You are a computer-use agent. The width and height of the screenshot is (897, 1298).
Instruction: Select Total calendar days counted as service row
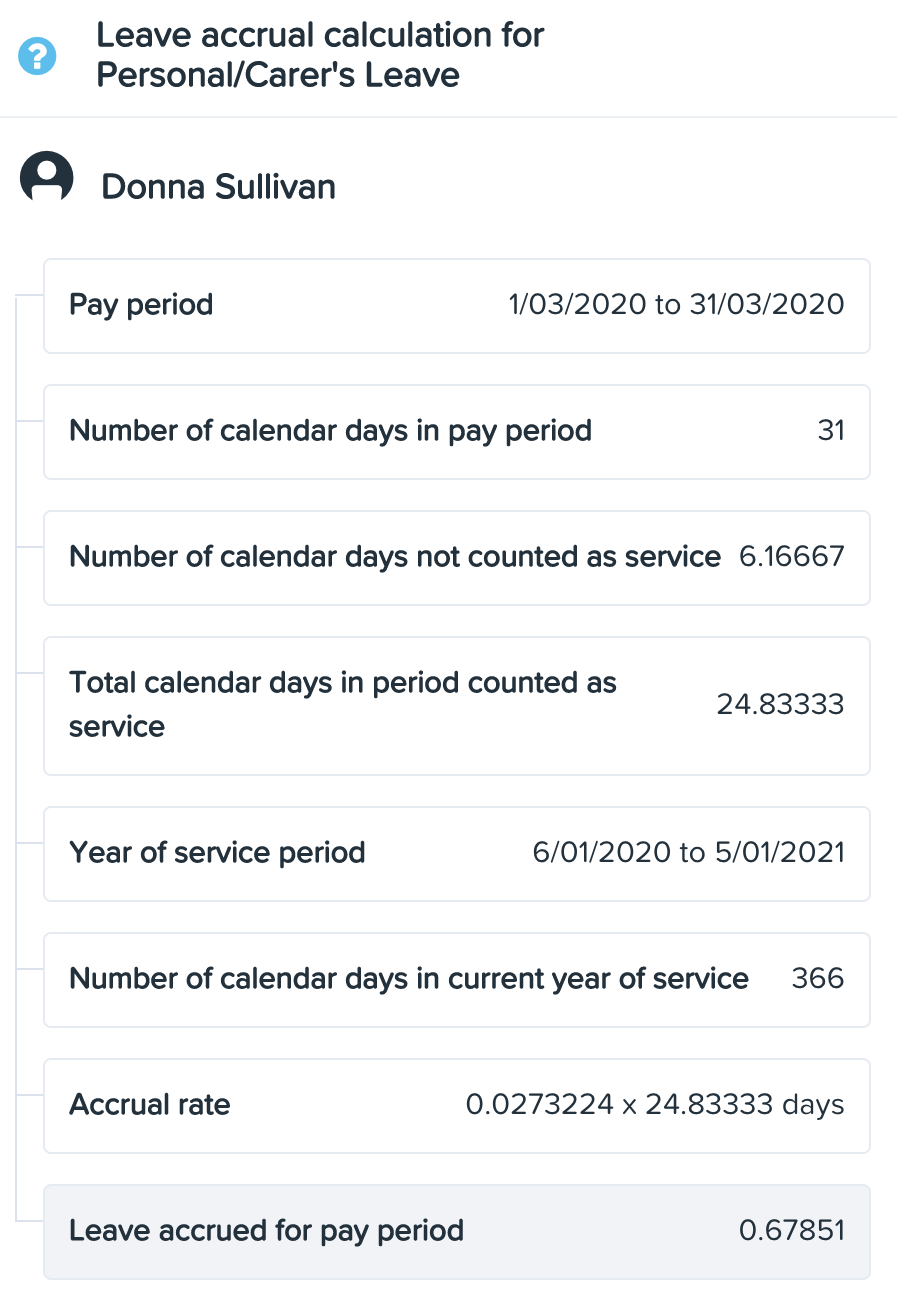pos(457,706)
